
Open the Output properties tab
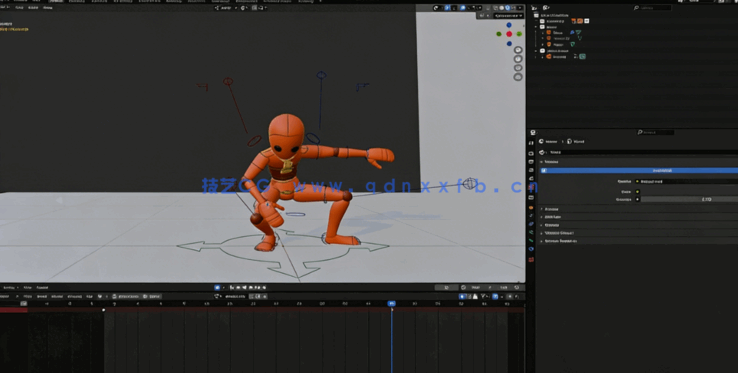click(531, 162)
